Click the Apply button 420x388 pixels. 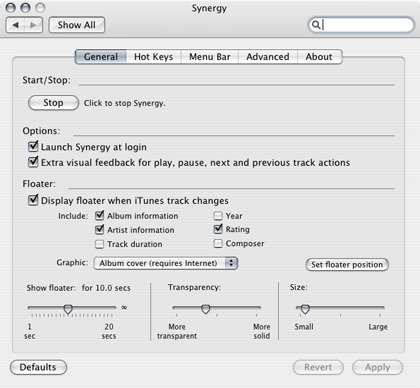(377, 367)
